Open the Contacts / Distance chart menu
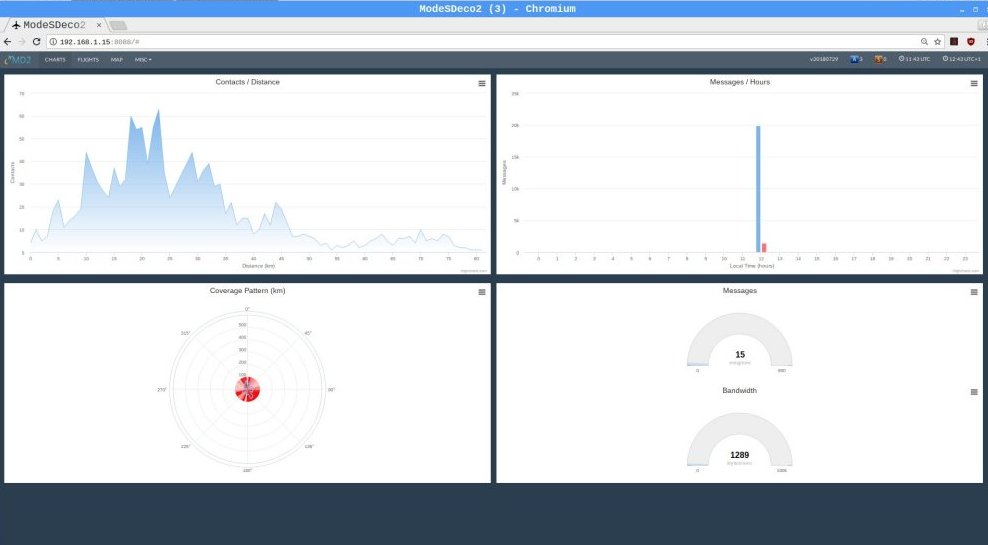The height and width of the screenshot is (545, 988). point(482,83)
